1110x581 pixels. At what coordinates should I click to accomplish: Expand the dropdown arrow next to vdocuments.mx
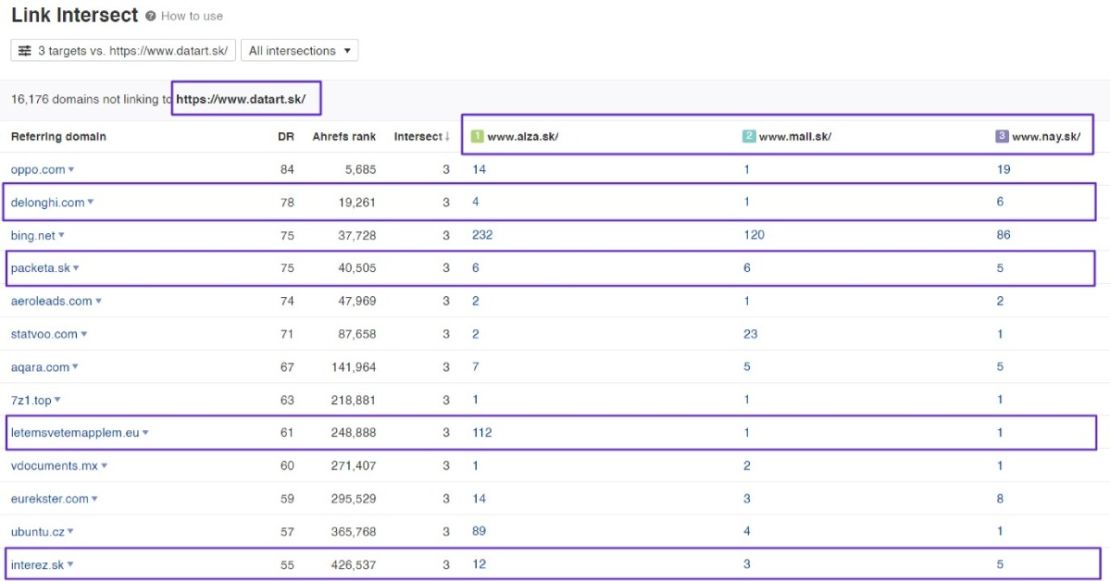(x=104, y=466)
